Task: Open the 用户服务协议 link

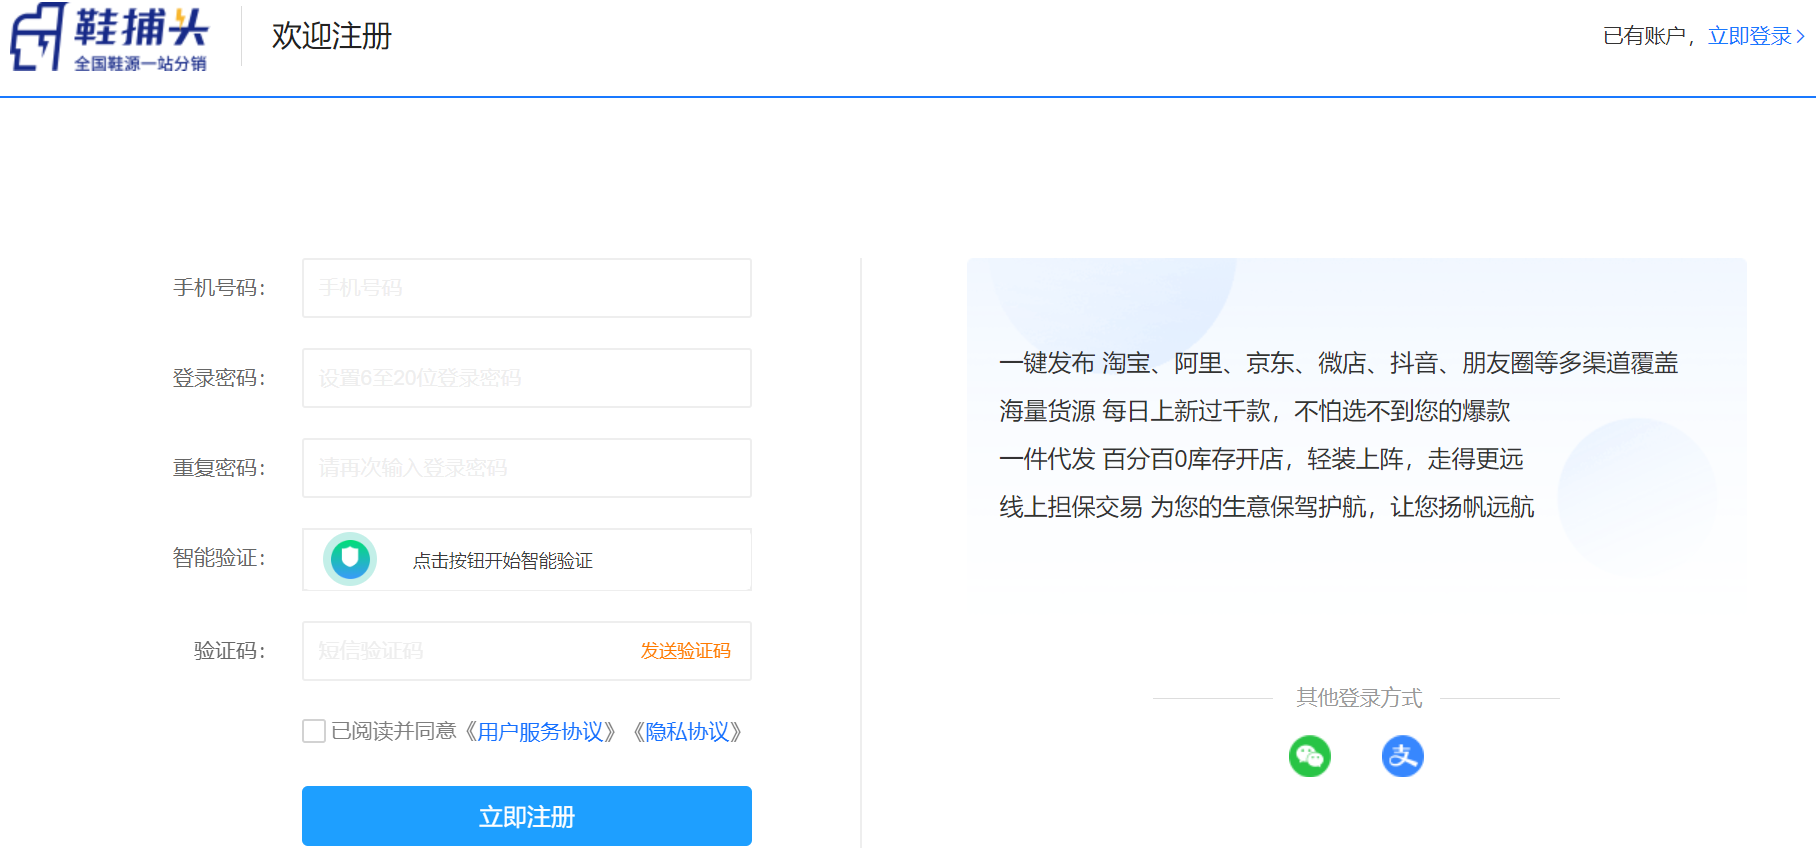Action: tap(540, 732)
